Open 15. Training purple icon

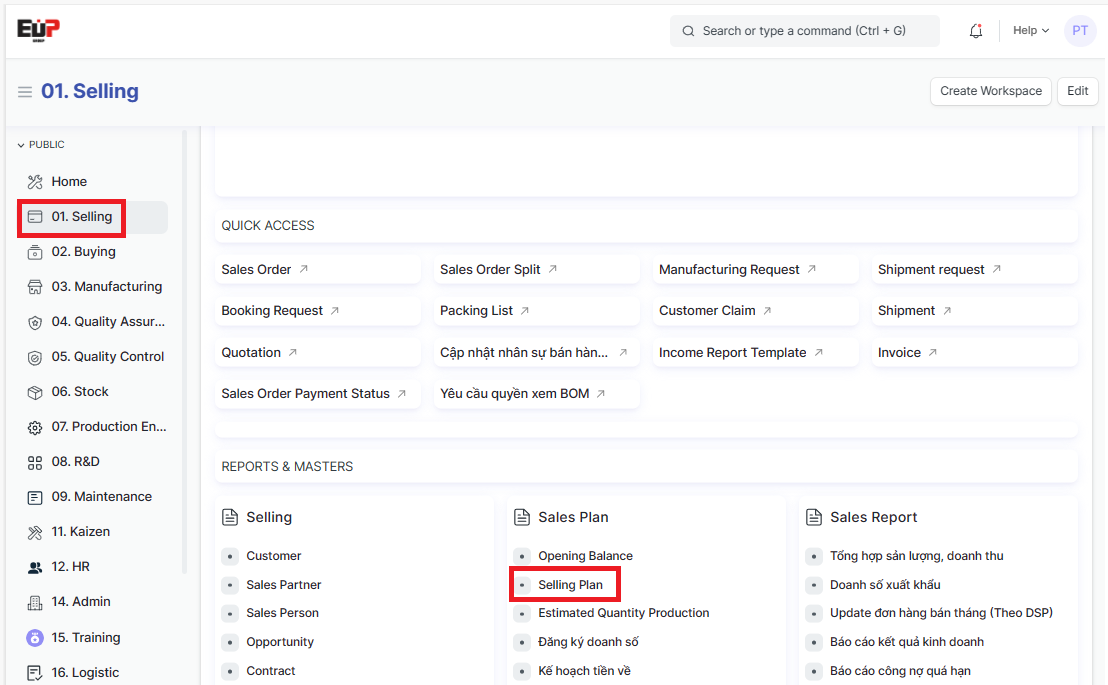[35, 637]
